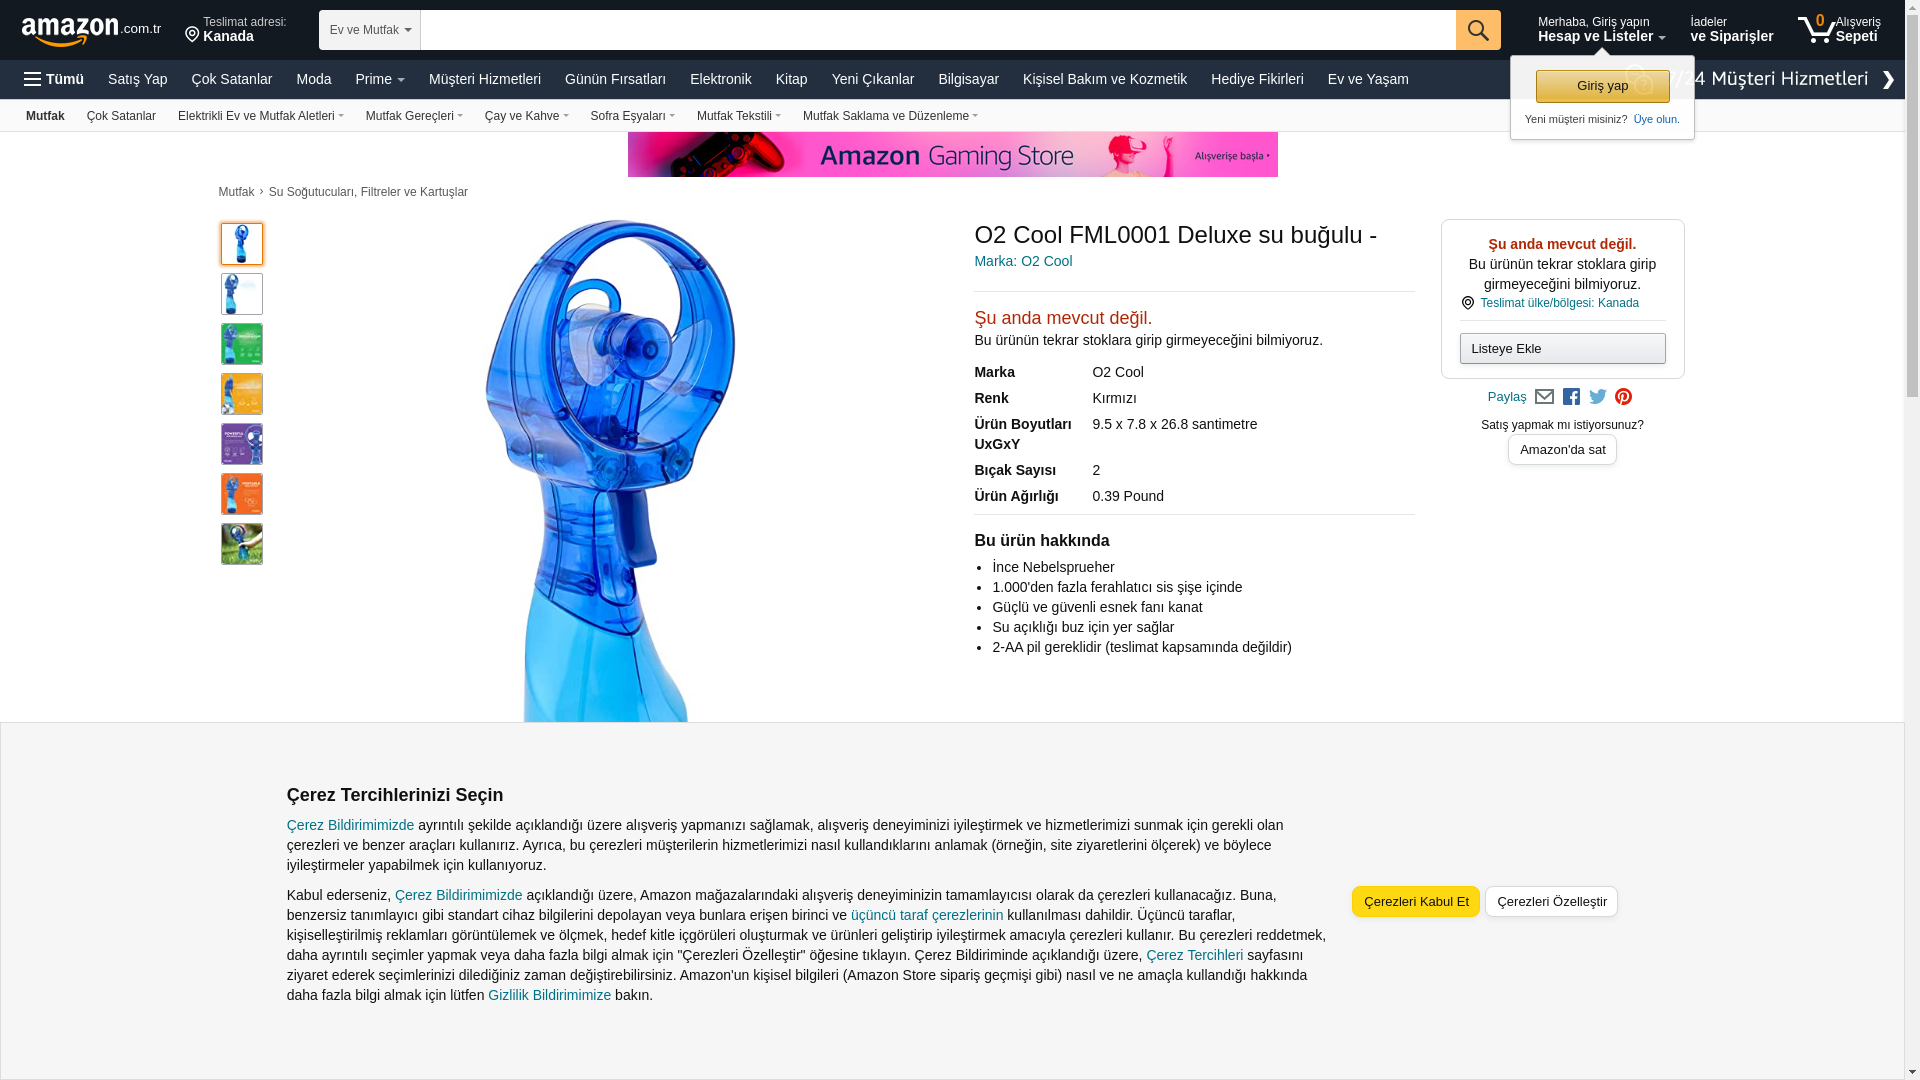Expand the Prime navigation dropdown
1920x1080 pixels.
click(x=380, y=79)
